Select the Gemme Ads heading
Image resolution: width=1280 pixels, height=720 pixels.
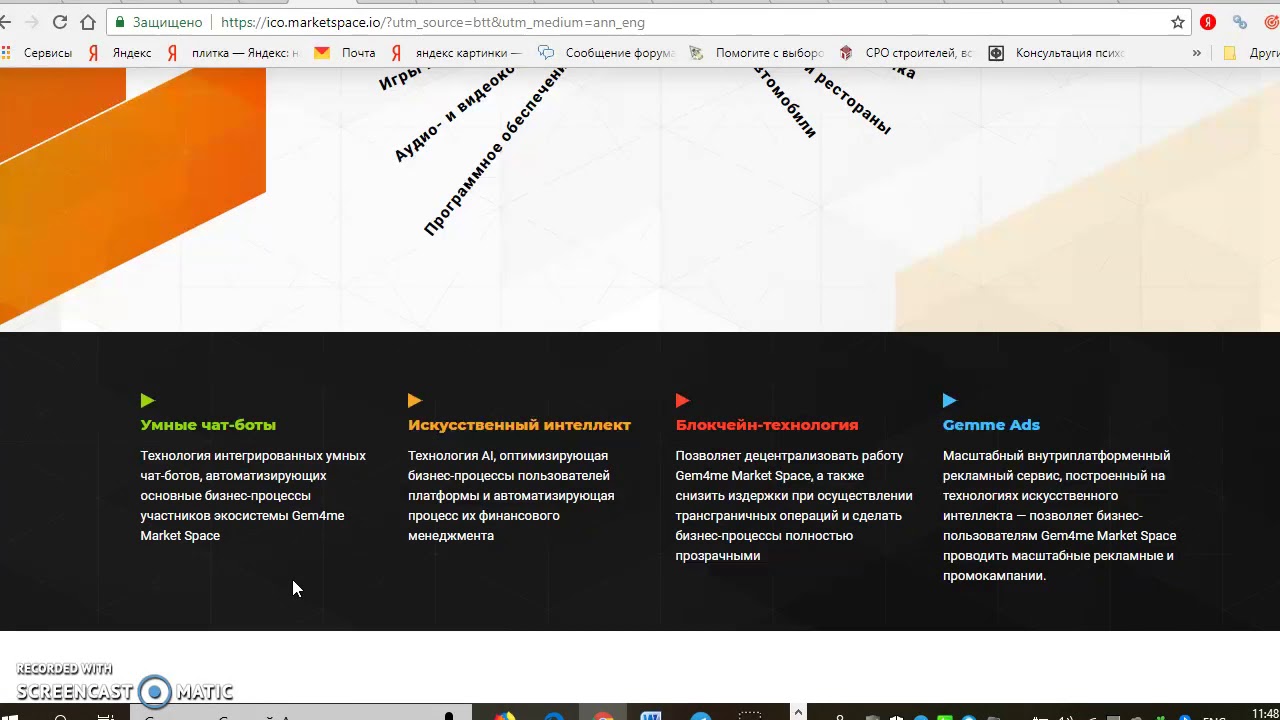click(991, 425)
